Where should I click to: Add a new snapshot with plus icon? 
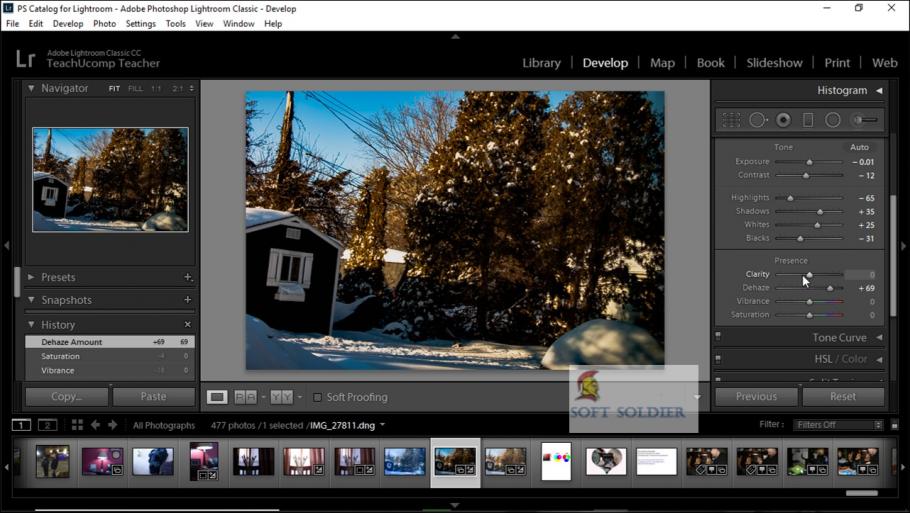[x=187, y=300]
